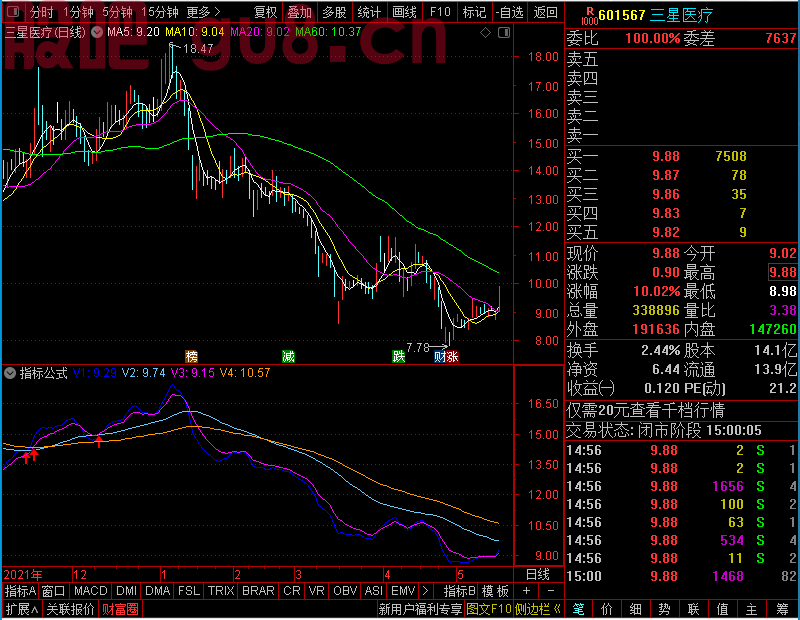
Task: Select the 笔 tick trades tab
Action: pyautogui.click(x=578, y=609)
